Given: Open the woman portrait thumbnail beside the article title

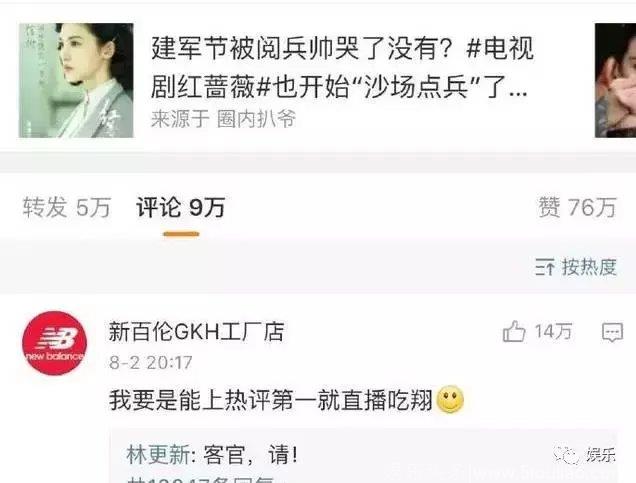Looking at the screenshot, I should pyautogui.click(x=76, y=80).
